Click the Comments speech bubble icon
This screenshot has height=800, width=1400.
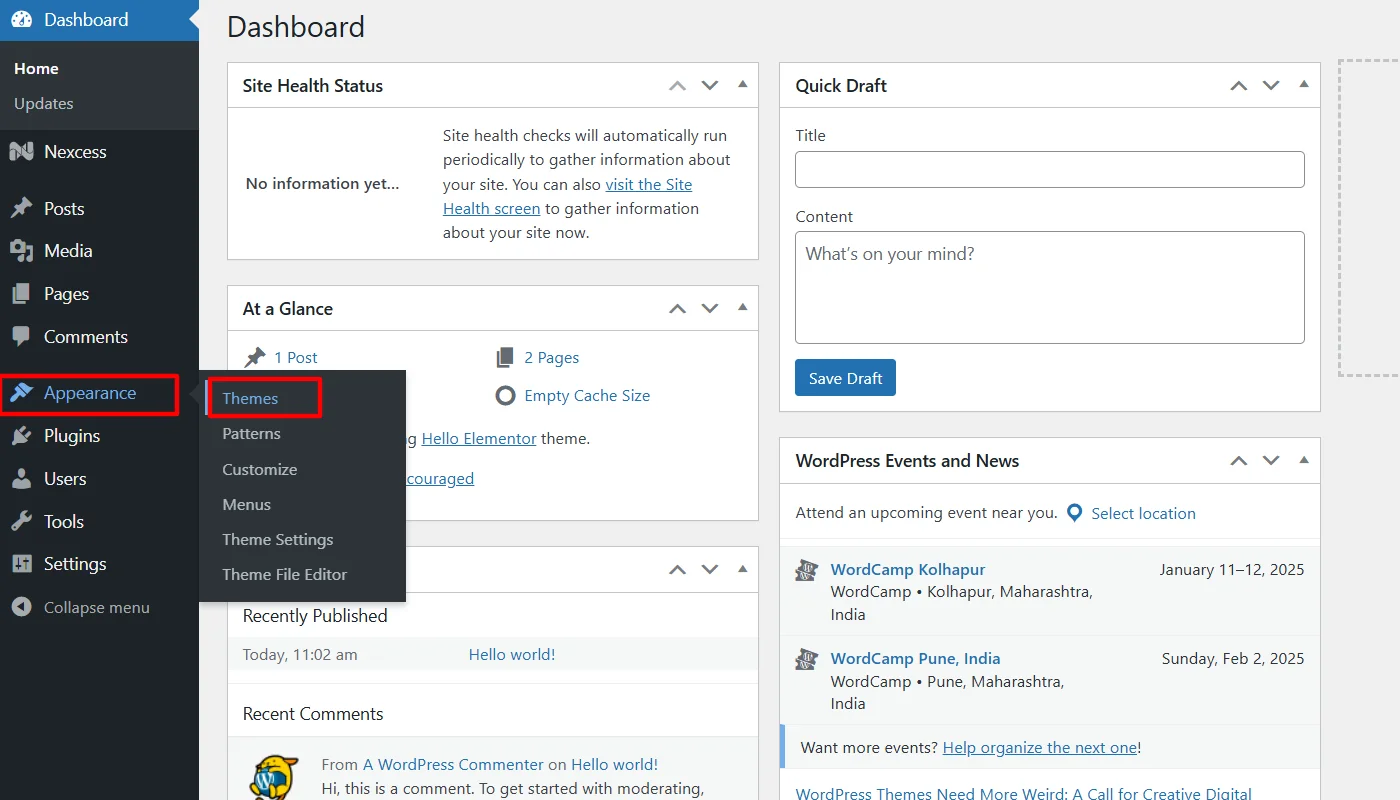coord(21,337)
